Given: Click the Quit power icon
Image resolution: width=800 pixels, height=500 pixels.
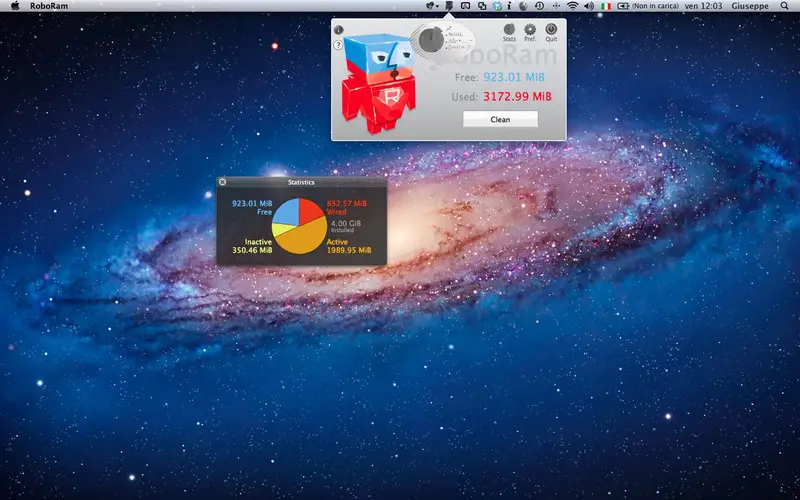Looking at the screenshot, I should pyautogui.click(x=551, y=30).
